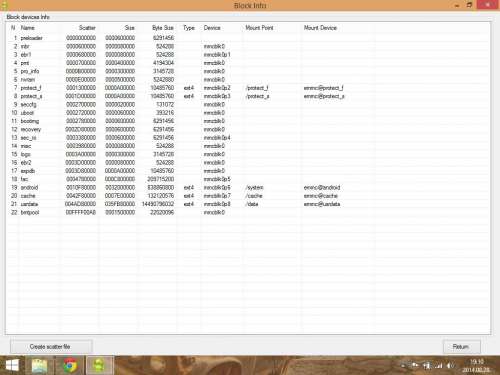Click the emmc@cache mount device cell
The image size is (500, 375).
click(x=320, y=196)
